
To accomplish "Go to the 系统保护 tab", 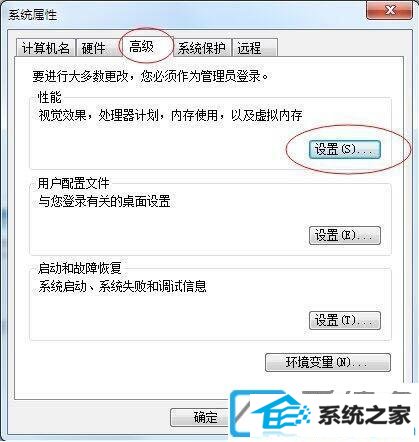I will tap(201, 48).
